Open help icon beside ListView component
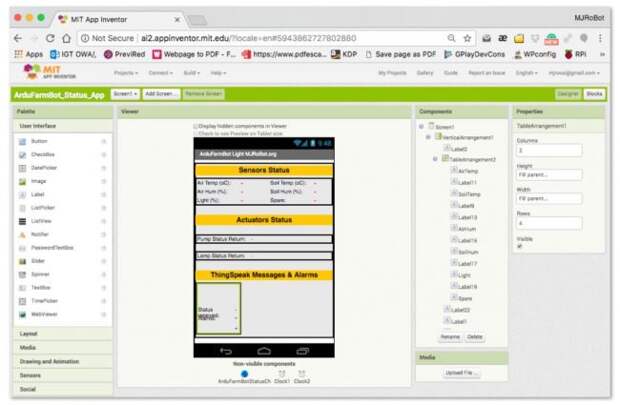This screenshot has height=405, width=620. click(104, 221)
